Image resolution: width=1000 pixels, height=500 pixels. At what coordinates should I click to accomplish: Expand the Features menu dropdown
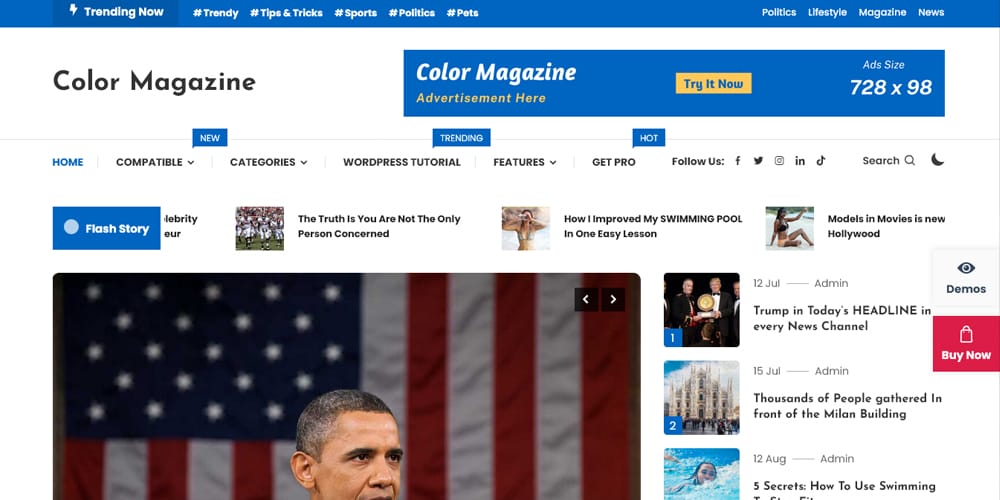pos(525,162)
